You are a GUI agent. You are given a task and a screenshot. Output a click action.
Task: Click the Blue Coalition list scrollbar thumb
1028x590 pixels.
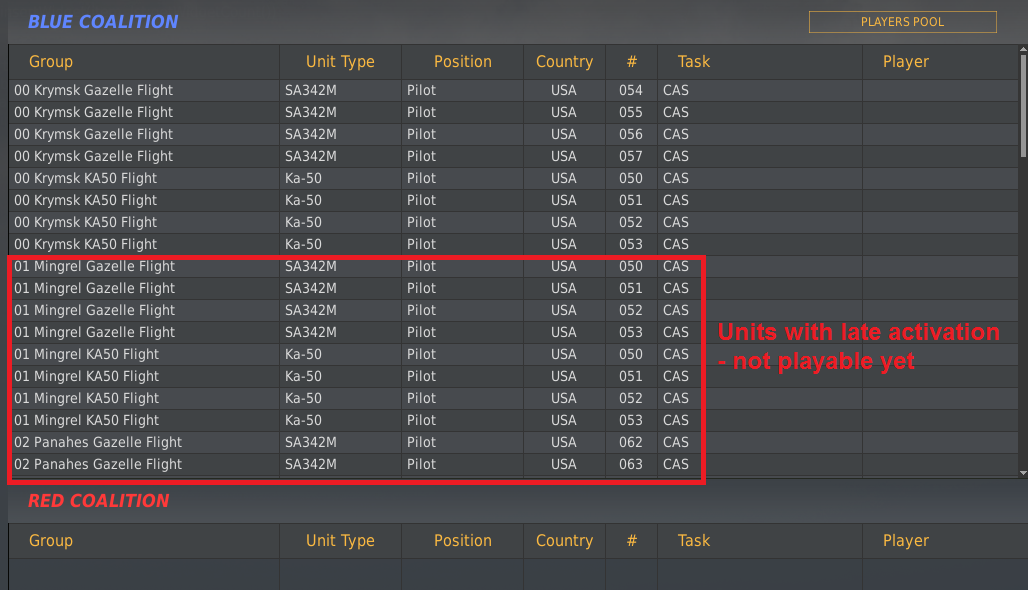(1023, 106)
